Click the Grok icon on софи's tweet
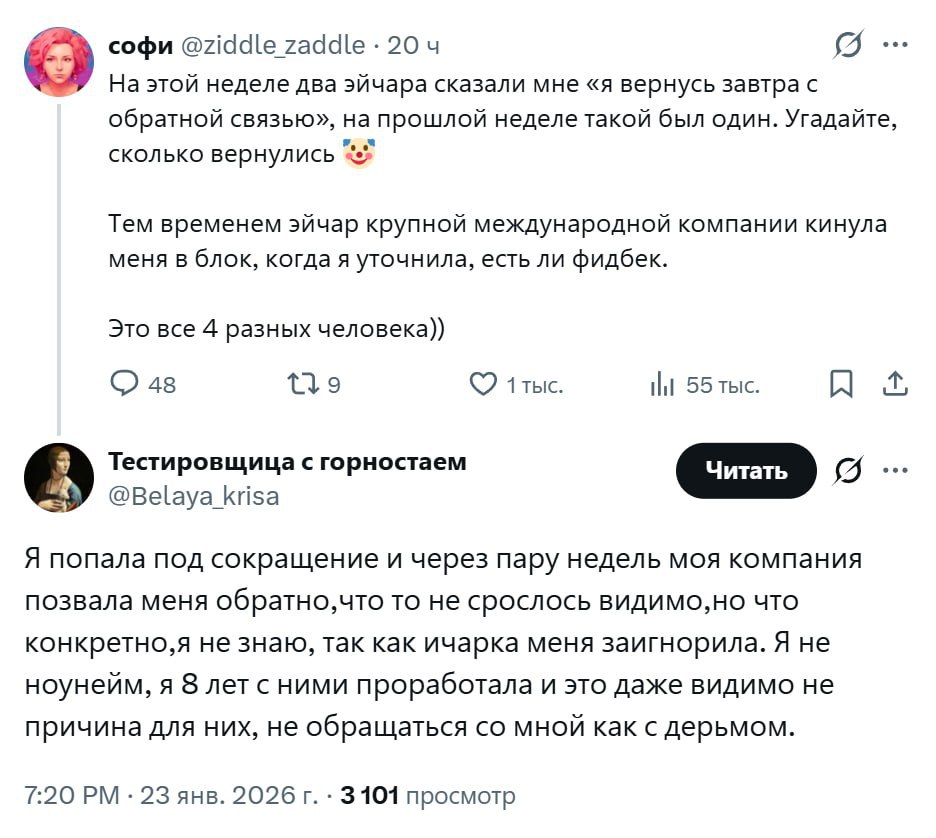Screen dimensions: 936x838 849,45
